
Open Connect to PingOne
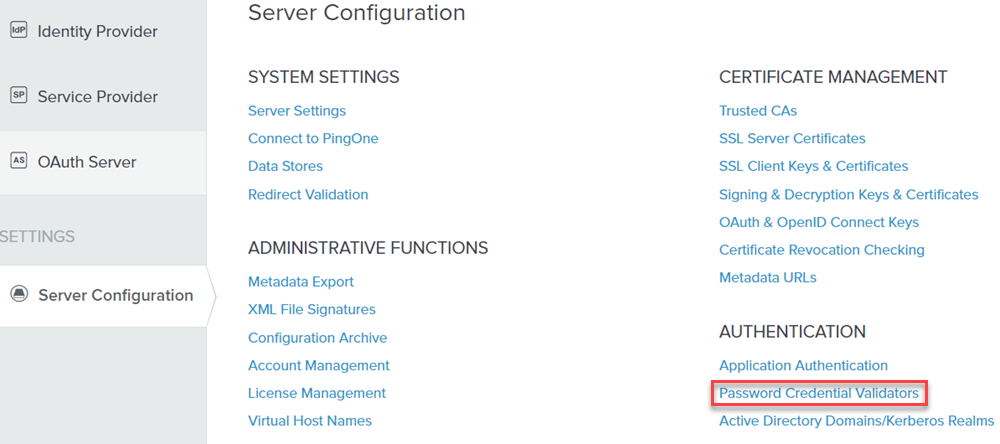(313, 138)
